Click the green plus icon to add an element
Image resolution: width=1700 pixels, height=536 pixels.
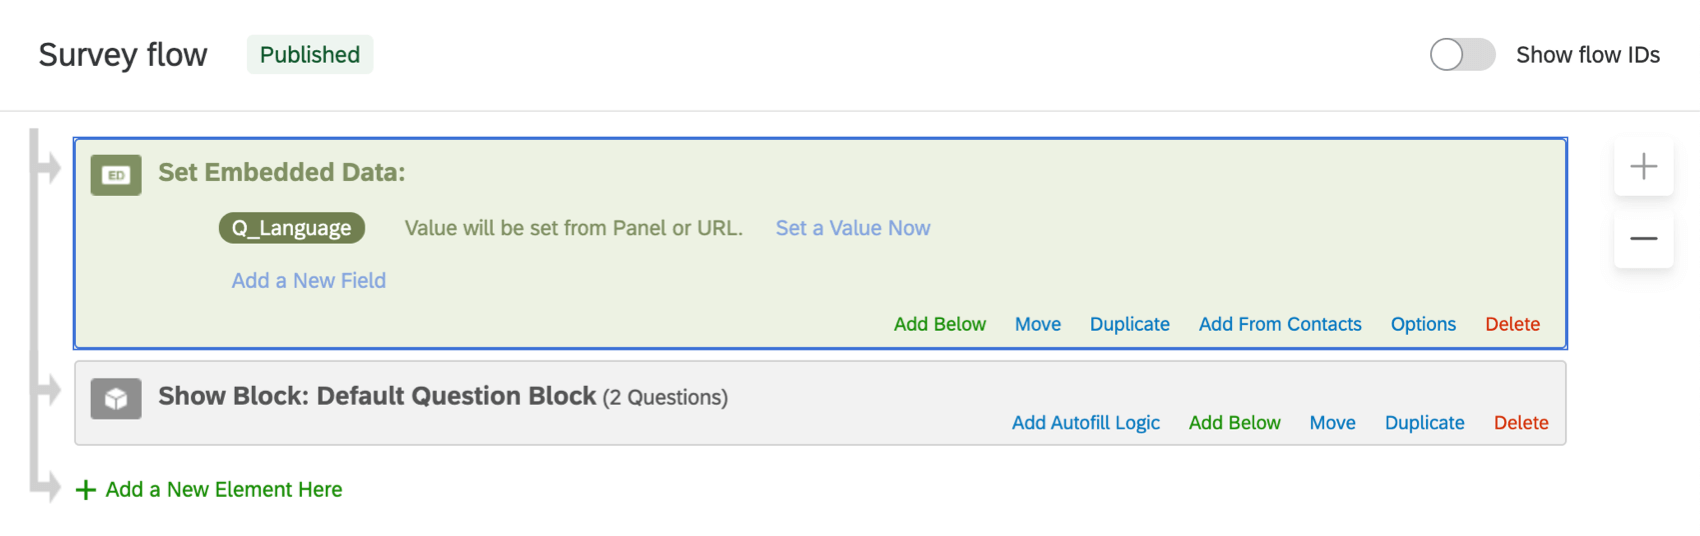[86, 490]
